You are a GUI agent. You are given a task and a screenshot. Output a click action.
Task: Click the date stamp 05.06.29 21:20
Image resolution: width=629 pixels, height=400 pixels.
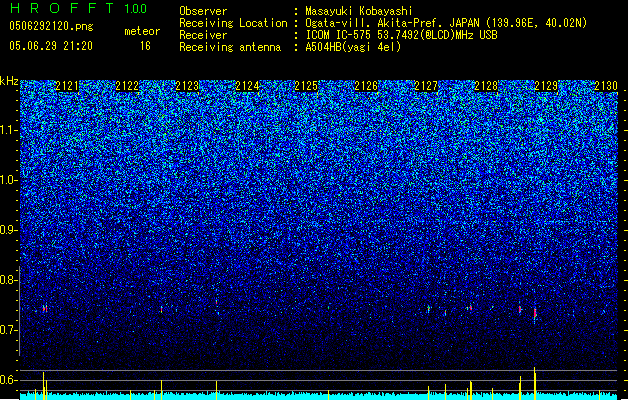[x=51, y=46]
